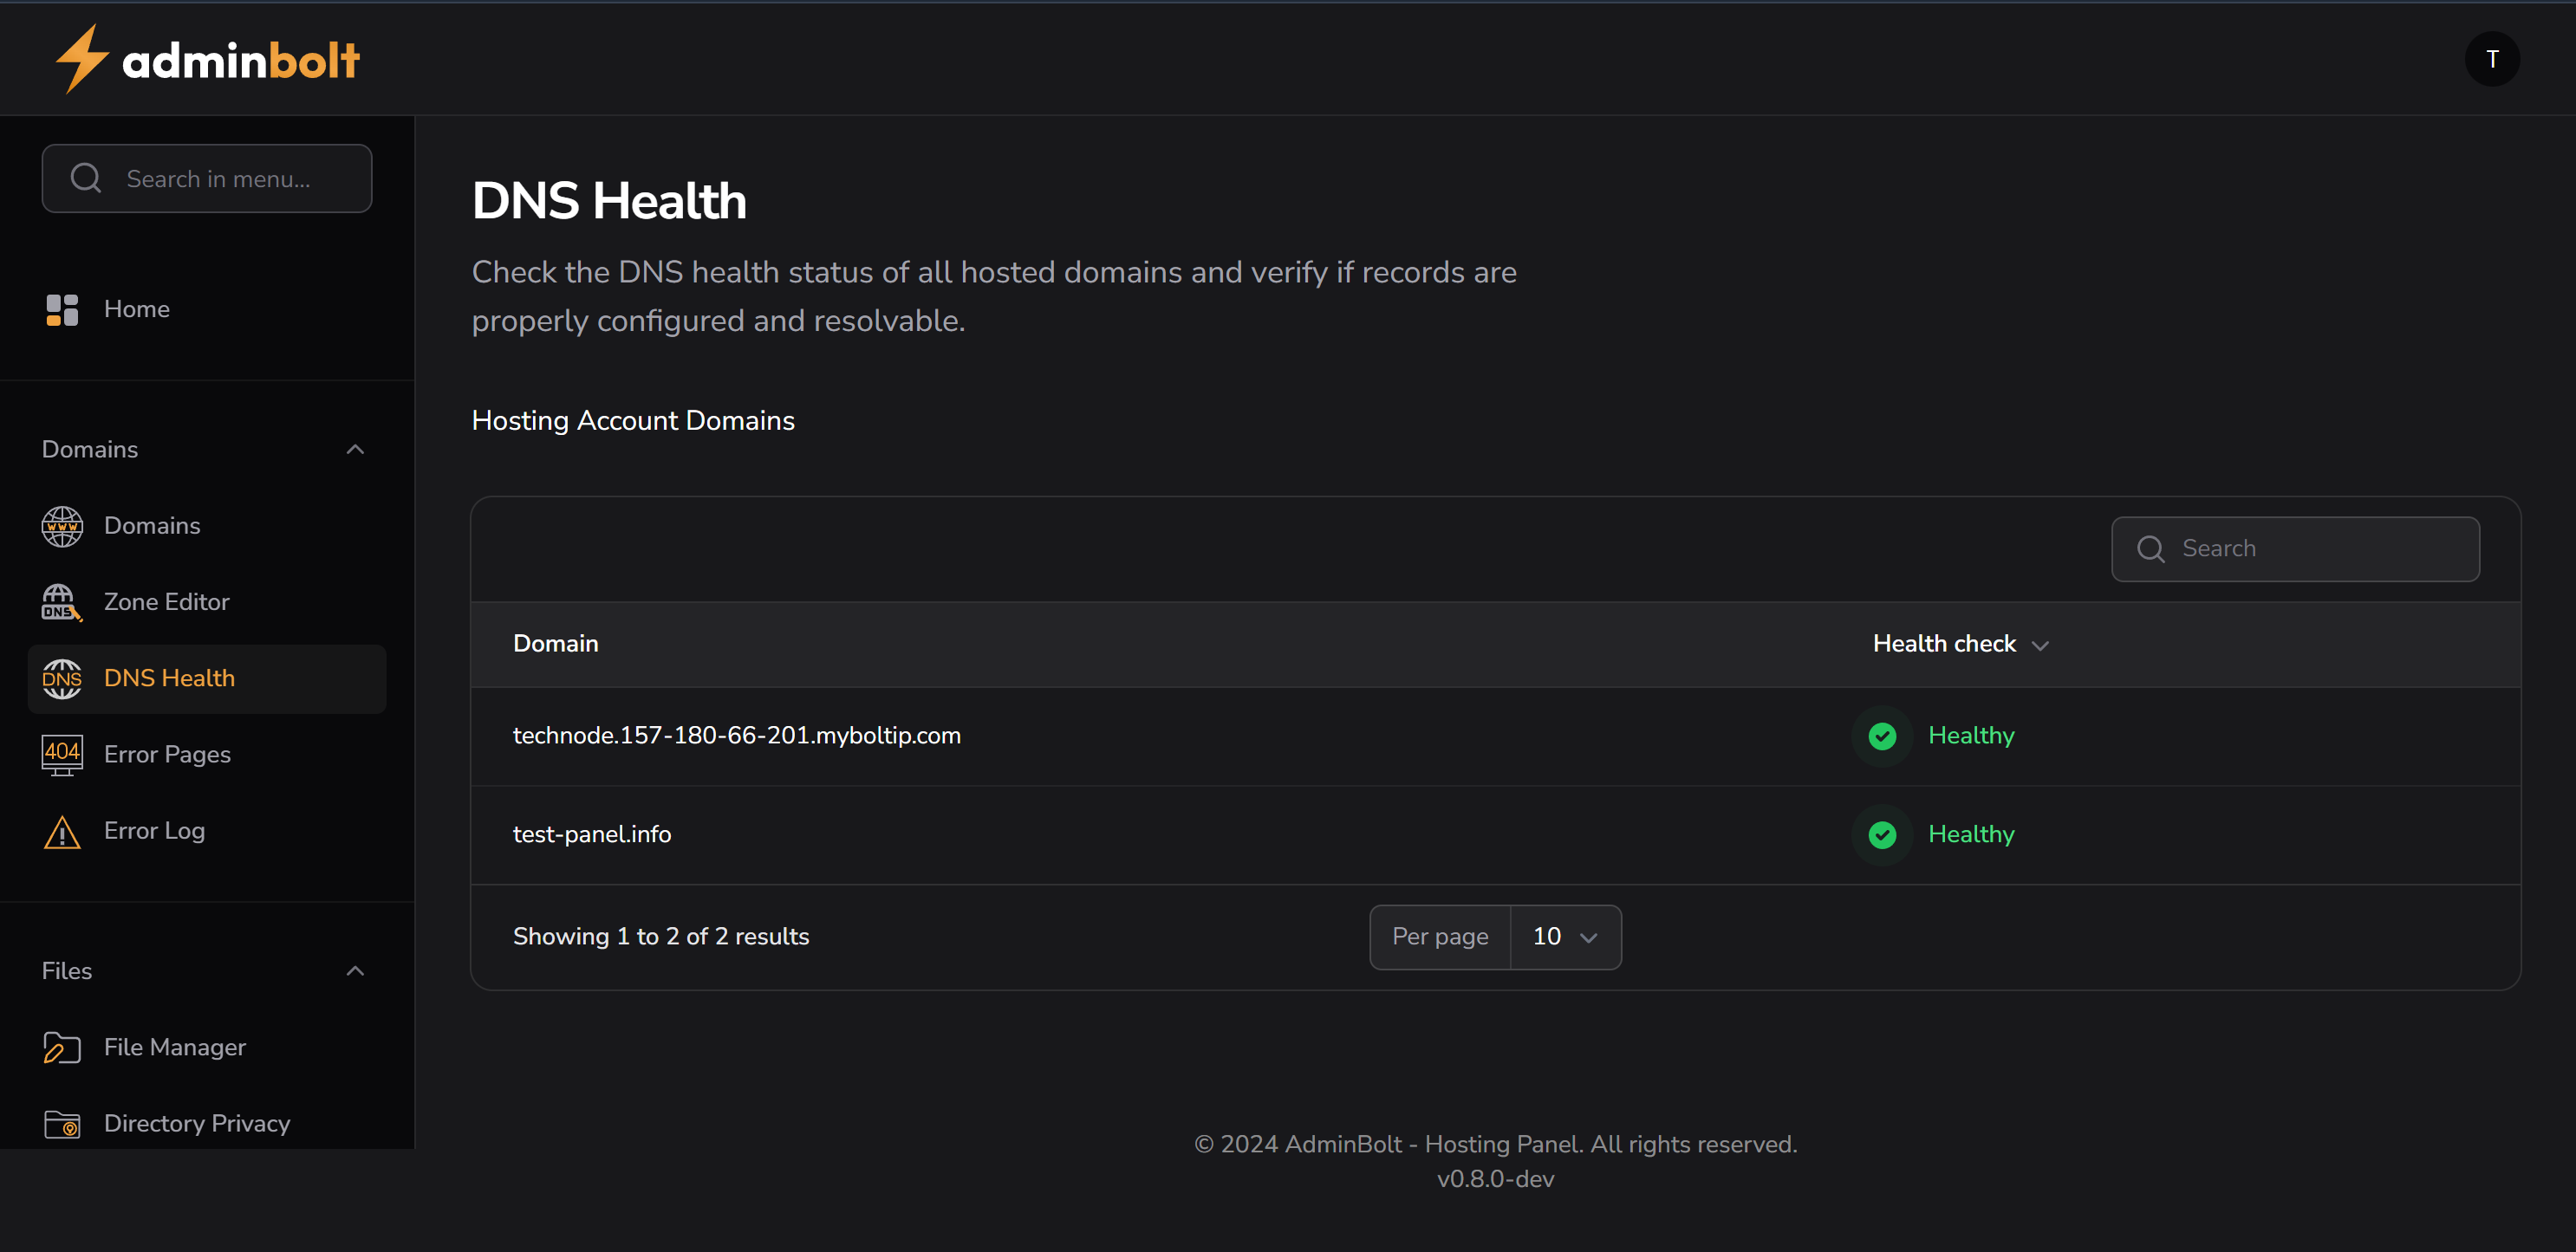
Task: Click the Error Pages 404 icon
Action: tap(61, 754)
